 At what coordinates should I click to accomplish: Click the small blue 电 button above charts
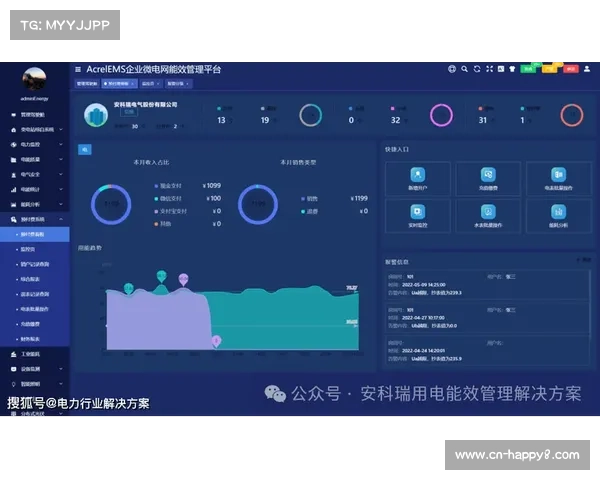point(85,150)
